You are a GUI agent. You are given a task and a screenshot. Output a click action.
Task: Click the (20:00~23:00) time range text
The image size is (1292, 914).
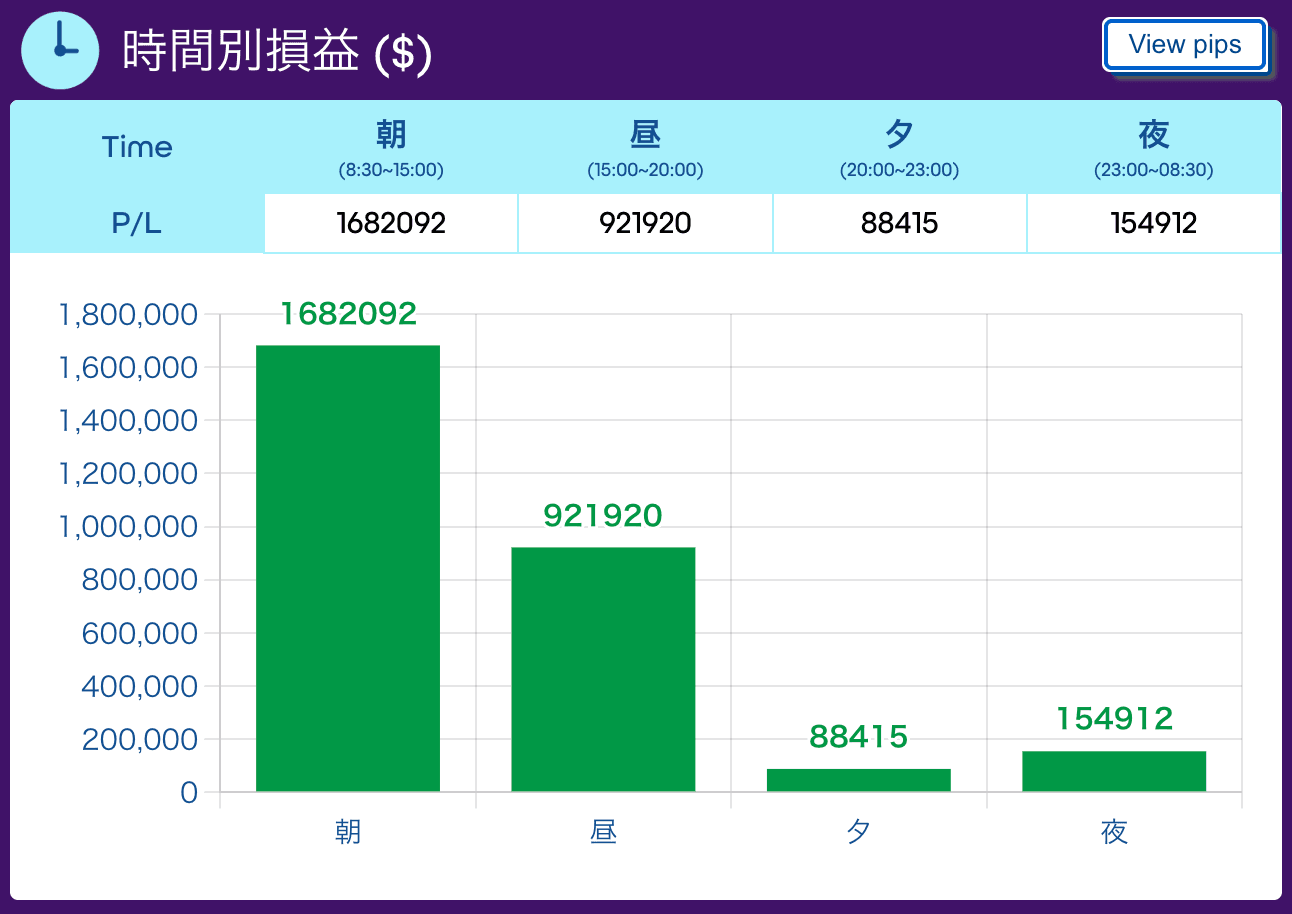click(x=899, y=170)
